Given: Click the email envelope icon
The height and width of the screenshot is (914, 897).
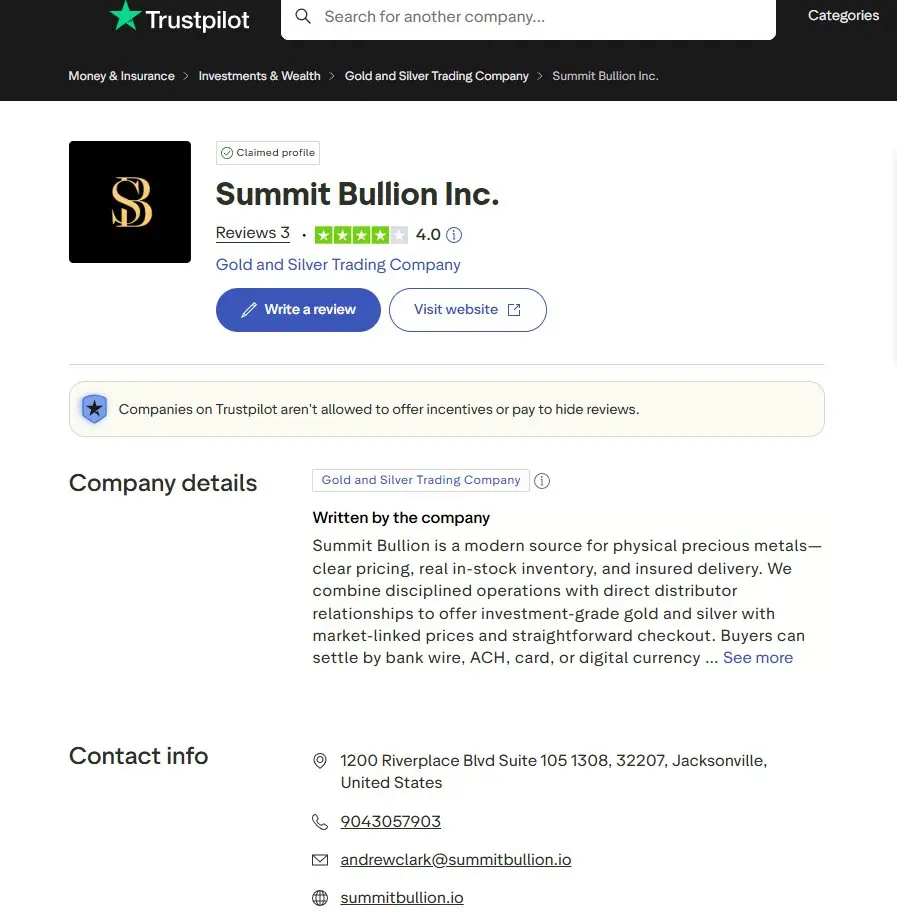Looking at the screenshot, I should click(320, 860).
